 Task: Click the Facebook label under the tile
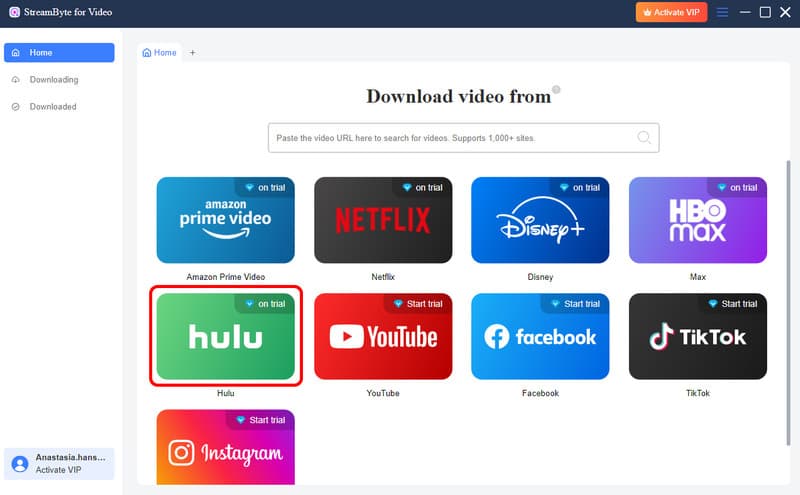coord(540,393)
